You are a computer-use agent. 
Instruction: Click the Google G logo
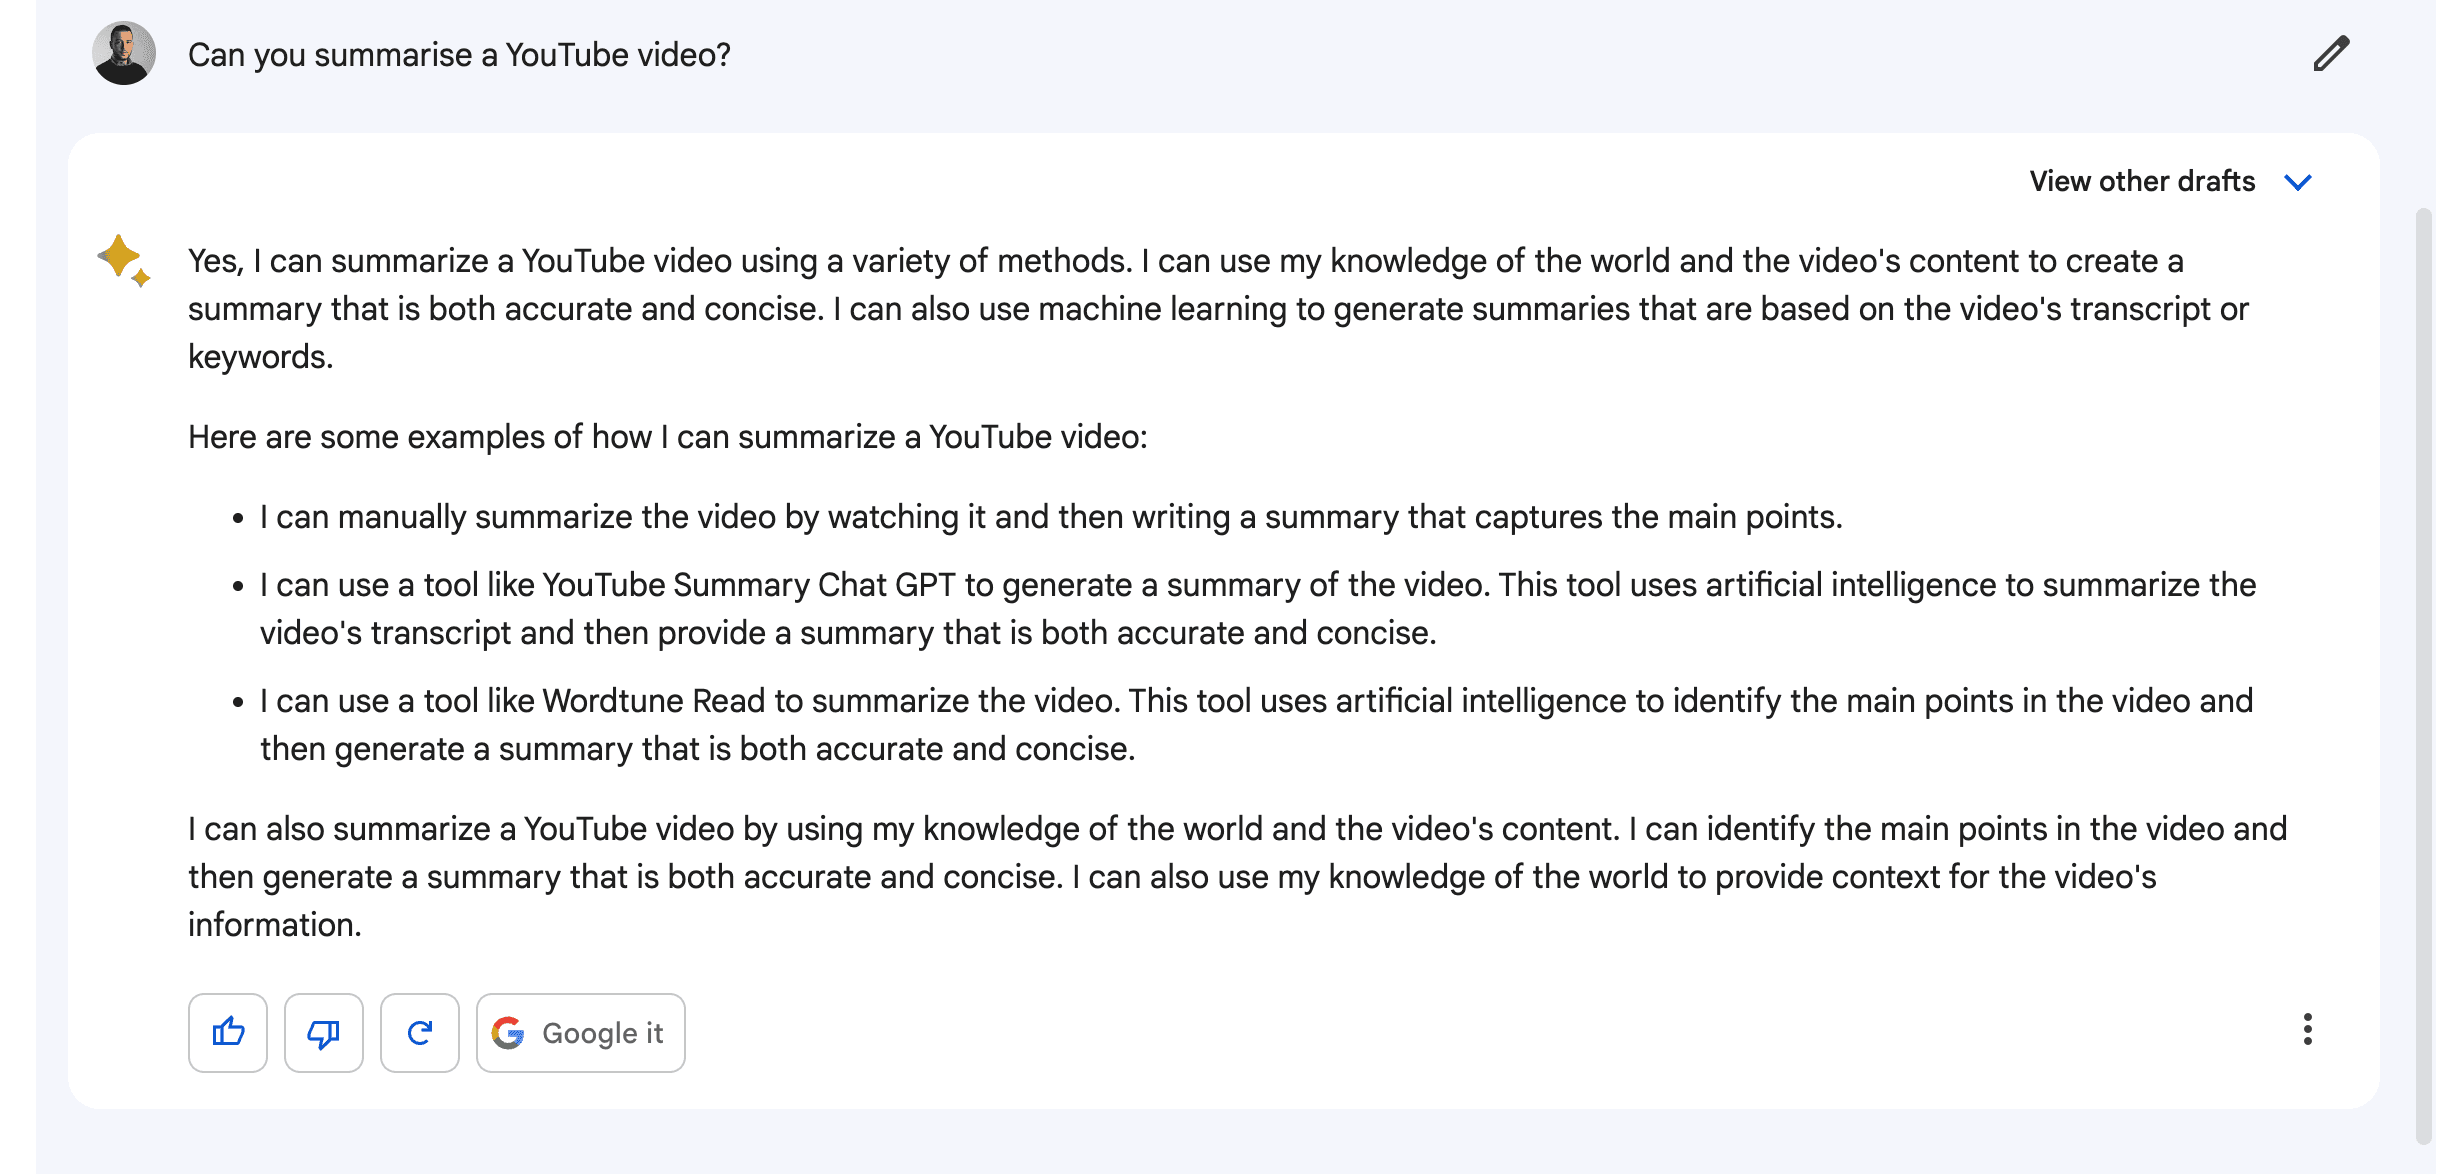coord(508,1033)
